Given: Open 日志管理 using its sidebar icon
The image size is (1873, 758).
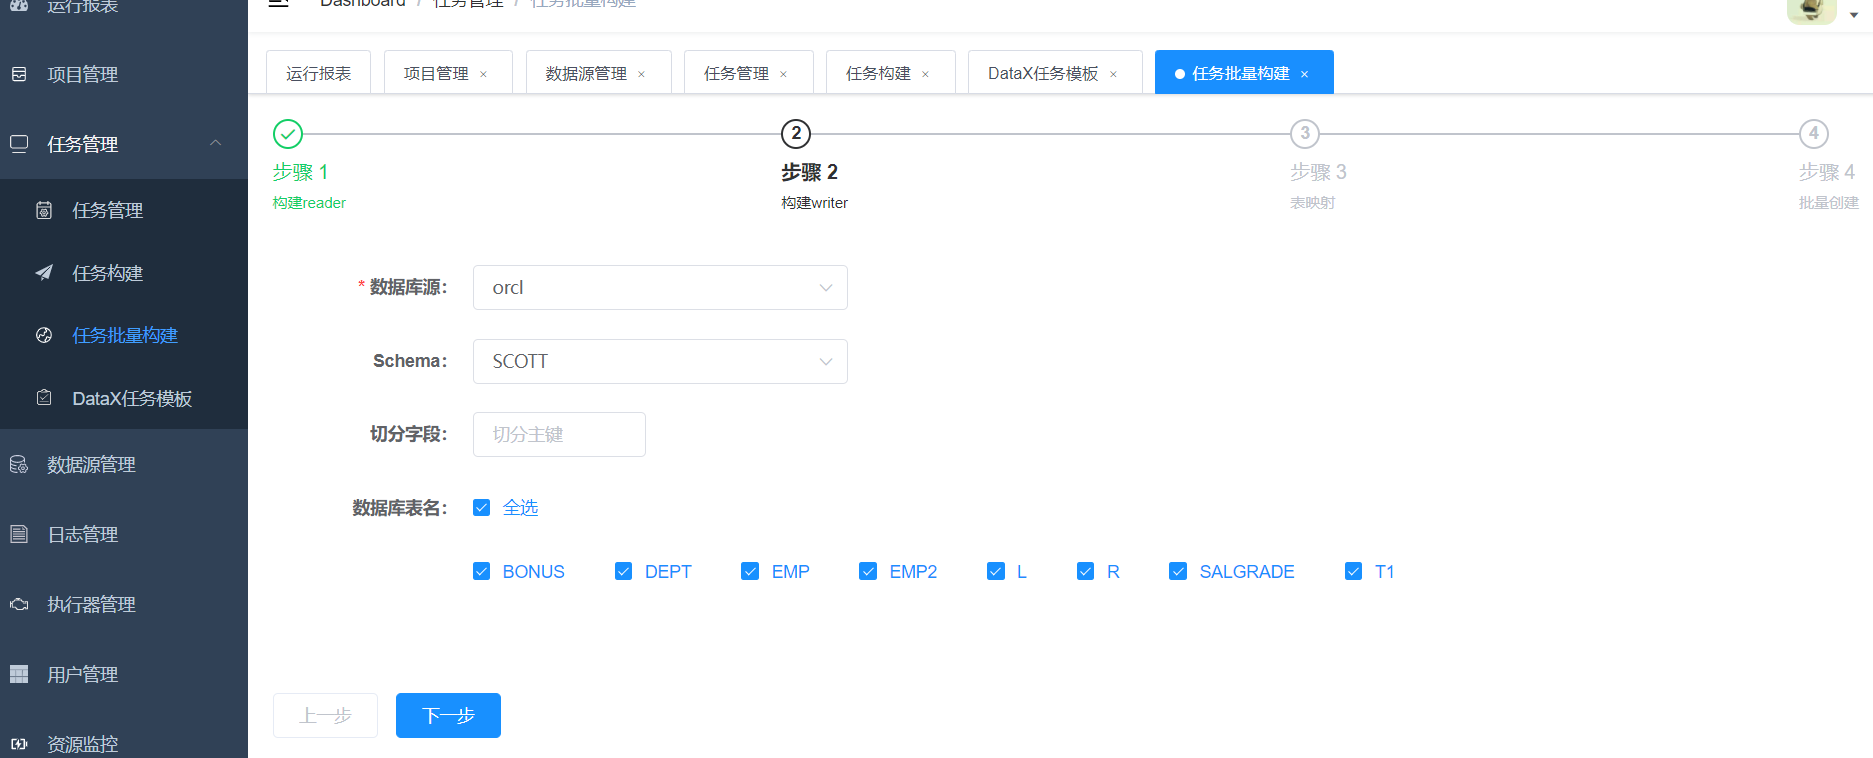Looking at the screenshot, I should coord(19,534).
